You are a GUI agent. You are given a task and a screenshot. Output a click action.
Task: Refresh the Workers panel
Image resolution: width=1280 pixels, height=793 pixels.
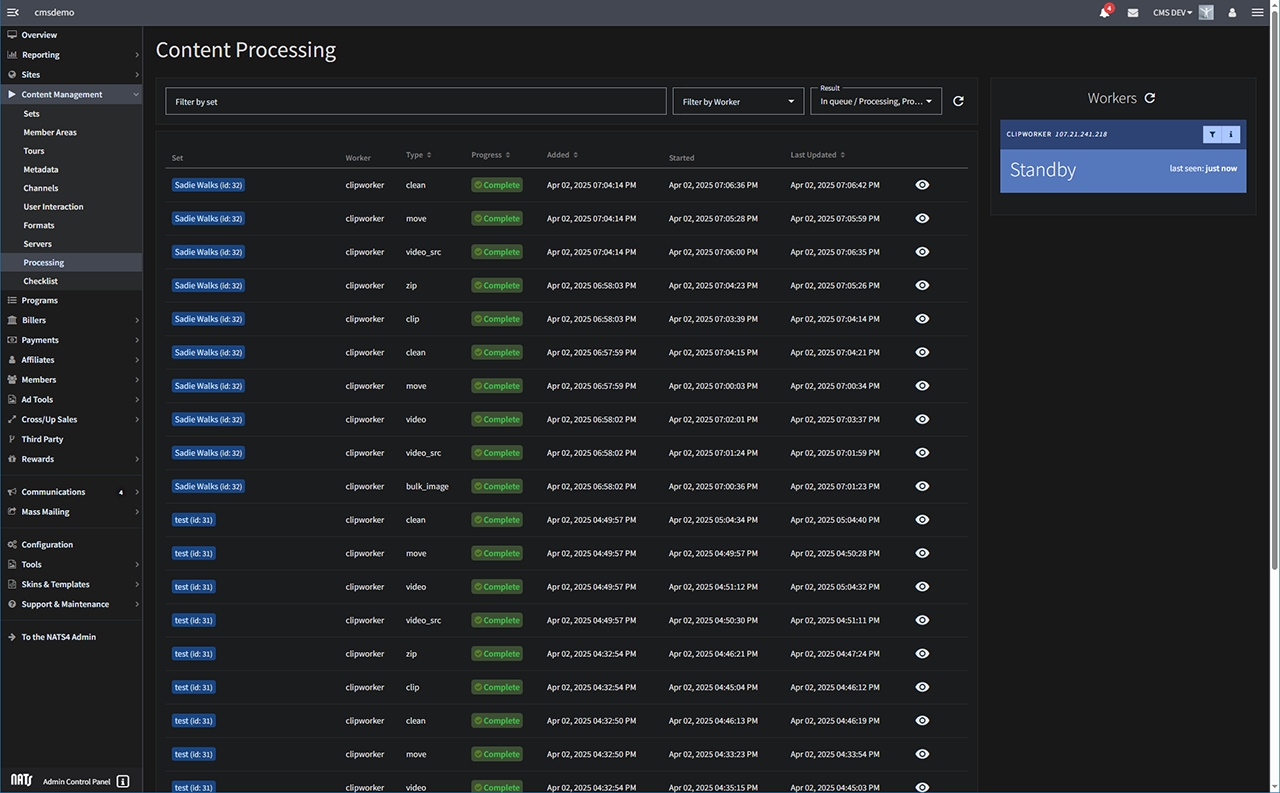[x=1150, y=98]
